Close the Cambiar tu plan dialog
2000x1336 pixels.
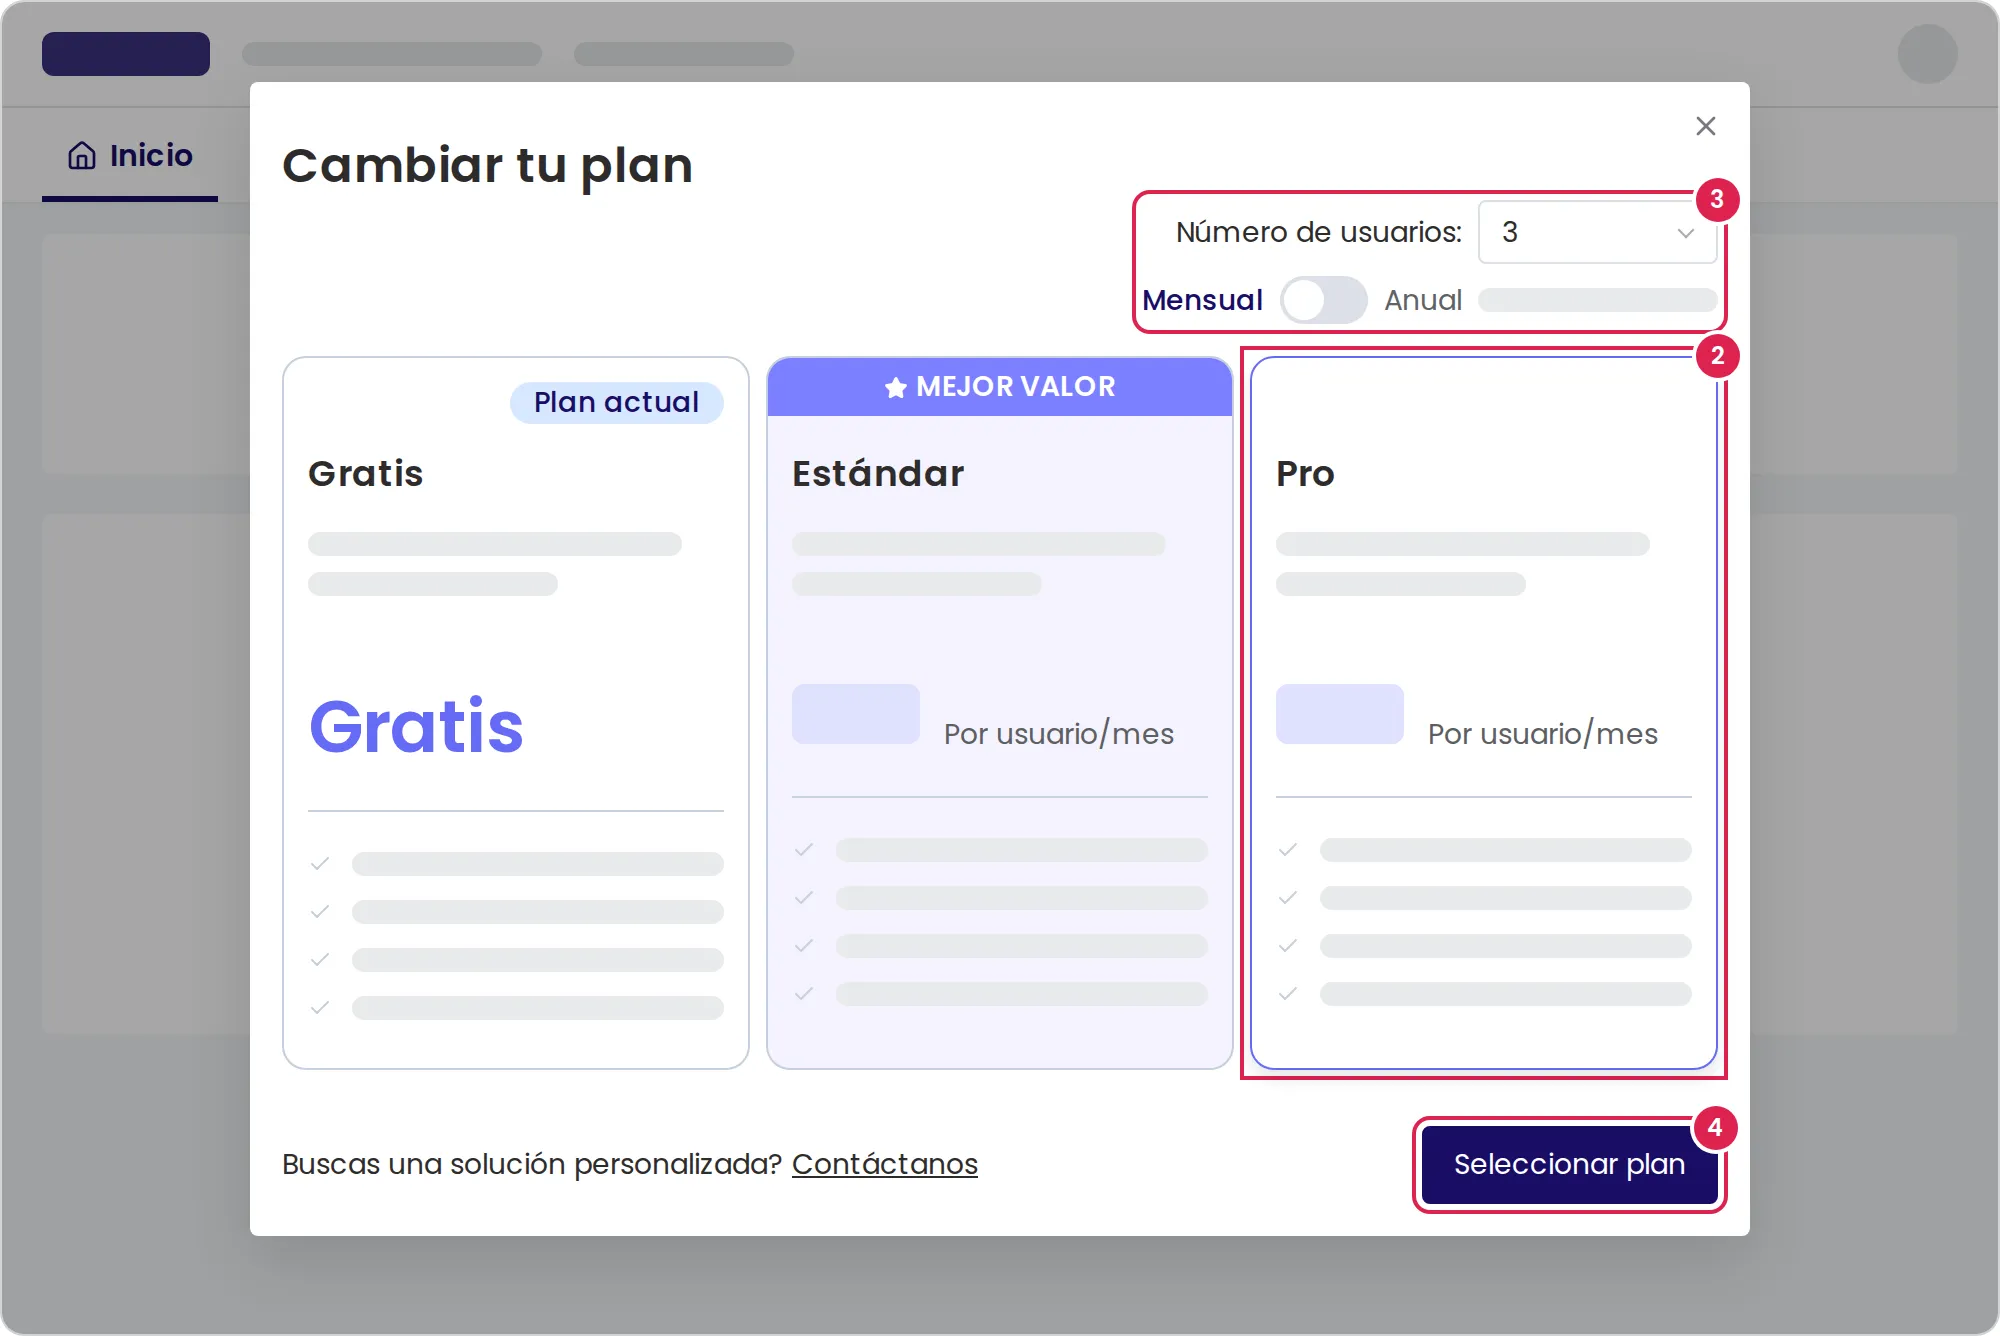click(x=1705, y=126)
